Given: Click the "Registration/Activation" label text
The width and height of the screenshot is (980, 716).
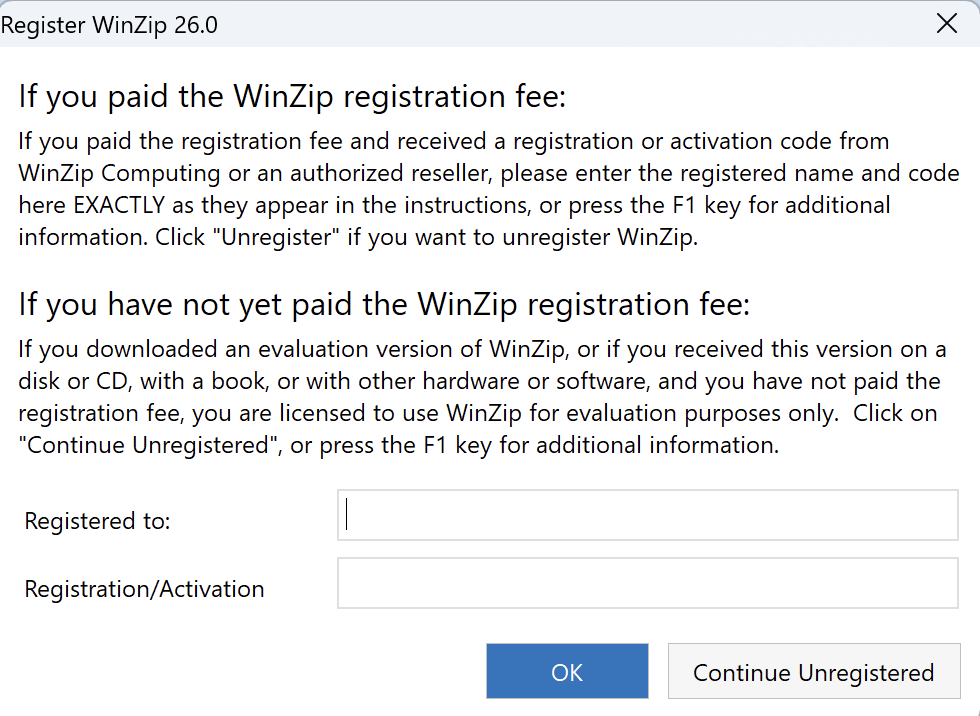Looking at the screenshot, I should (x=144, y=589).
